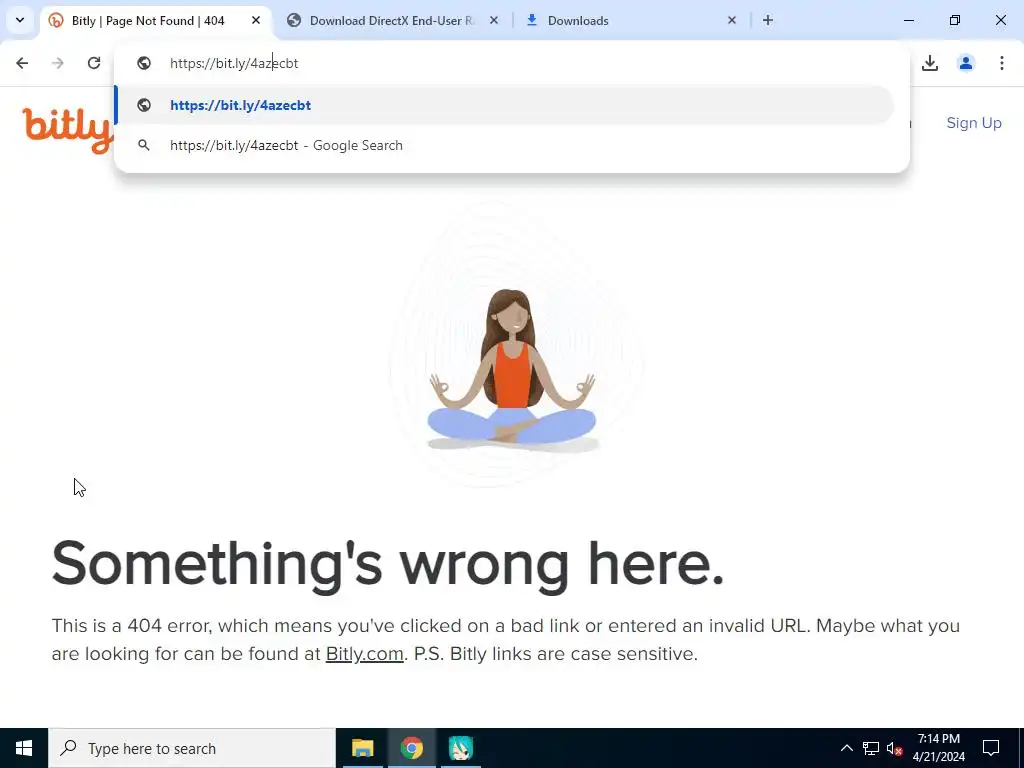This screenshot has width=1024, height=768.
Task: Open the Windows Start menu
Action: pyautogui.click(x=24, y=748)
